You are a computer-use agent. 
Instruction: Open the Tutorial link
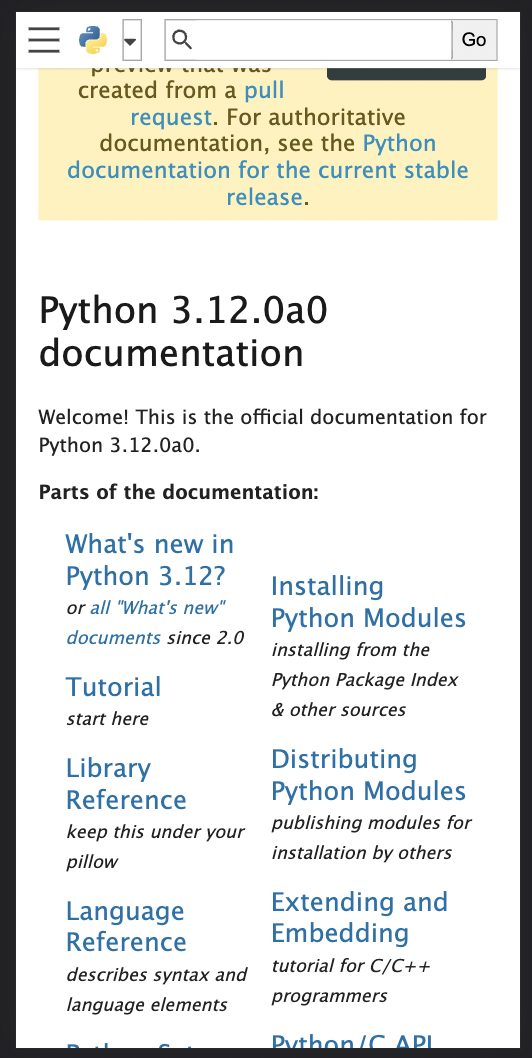tap(113, 687)
